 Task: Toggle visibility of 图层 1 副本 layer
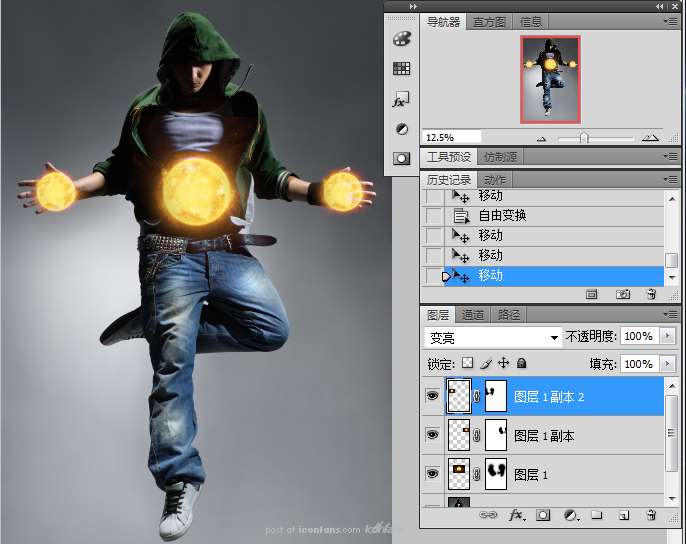click(x=432, y=435)
